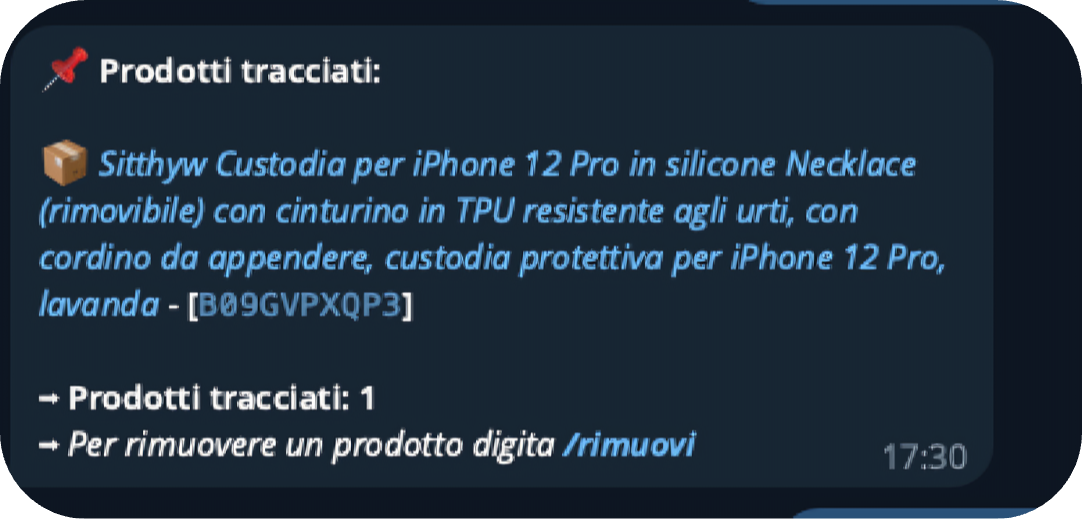
Task: Click the bold "Prodotti tracciati:" header text
Action: (x=240, y=70)
